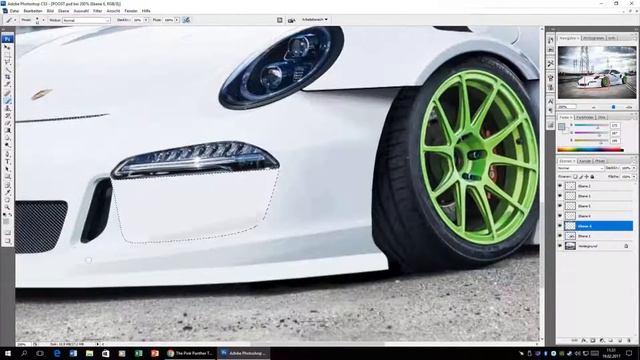Toggle lock all padlock in Ebenen panel

point(592,177)
